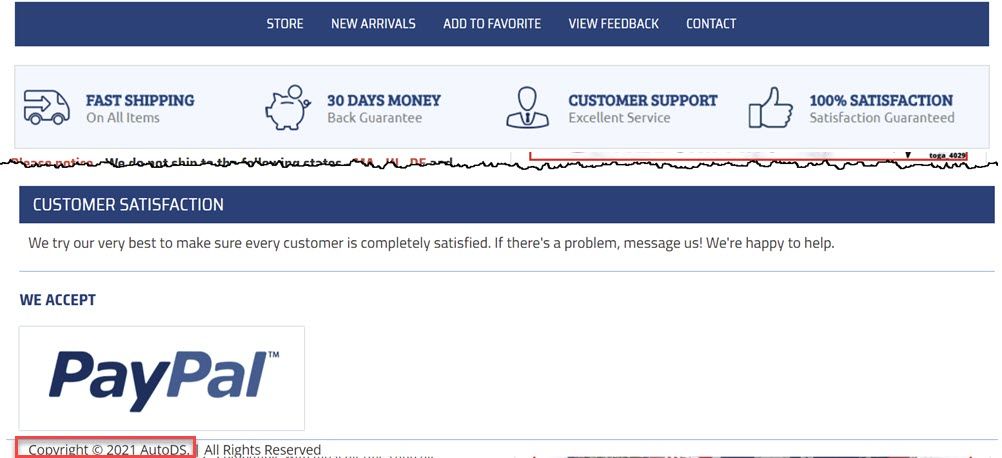
Task: Click the FAST SHIPPING heading
Action: [x=140, y=100]
